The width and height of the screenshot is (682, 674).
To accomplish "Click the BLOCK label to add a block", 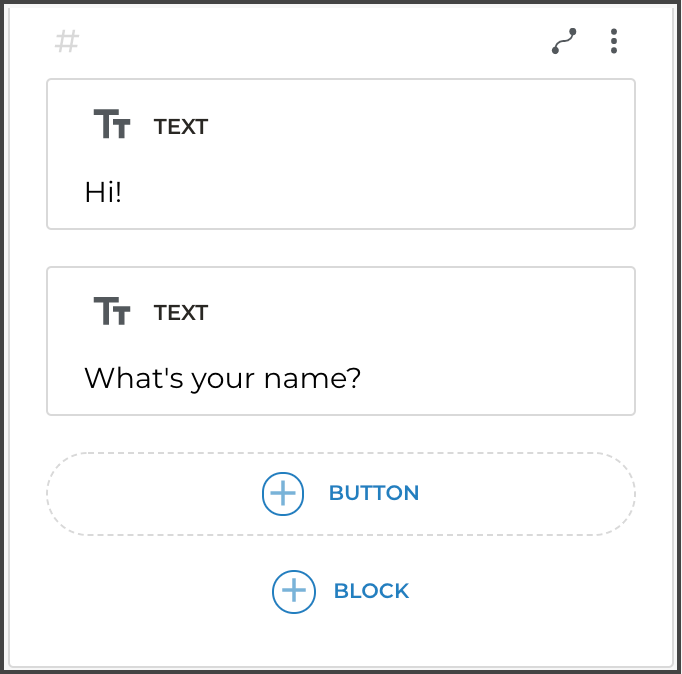I will (371, 591).
